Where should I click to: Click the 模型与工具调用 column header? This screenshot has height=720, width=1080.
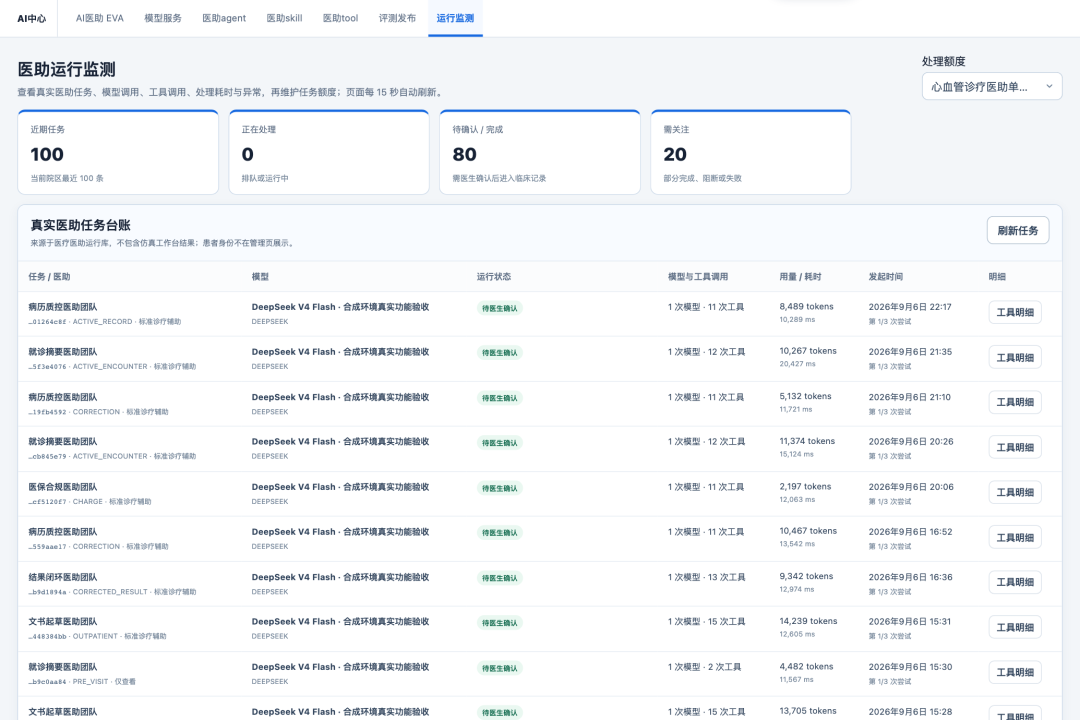pos(698,277)
